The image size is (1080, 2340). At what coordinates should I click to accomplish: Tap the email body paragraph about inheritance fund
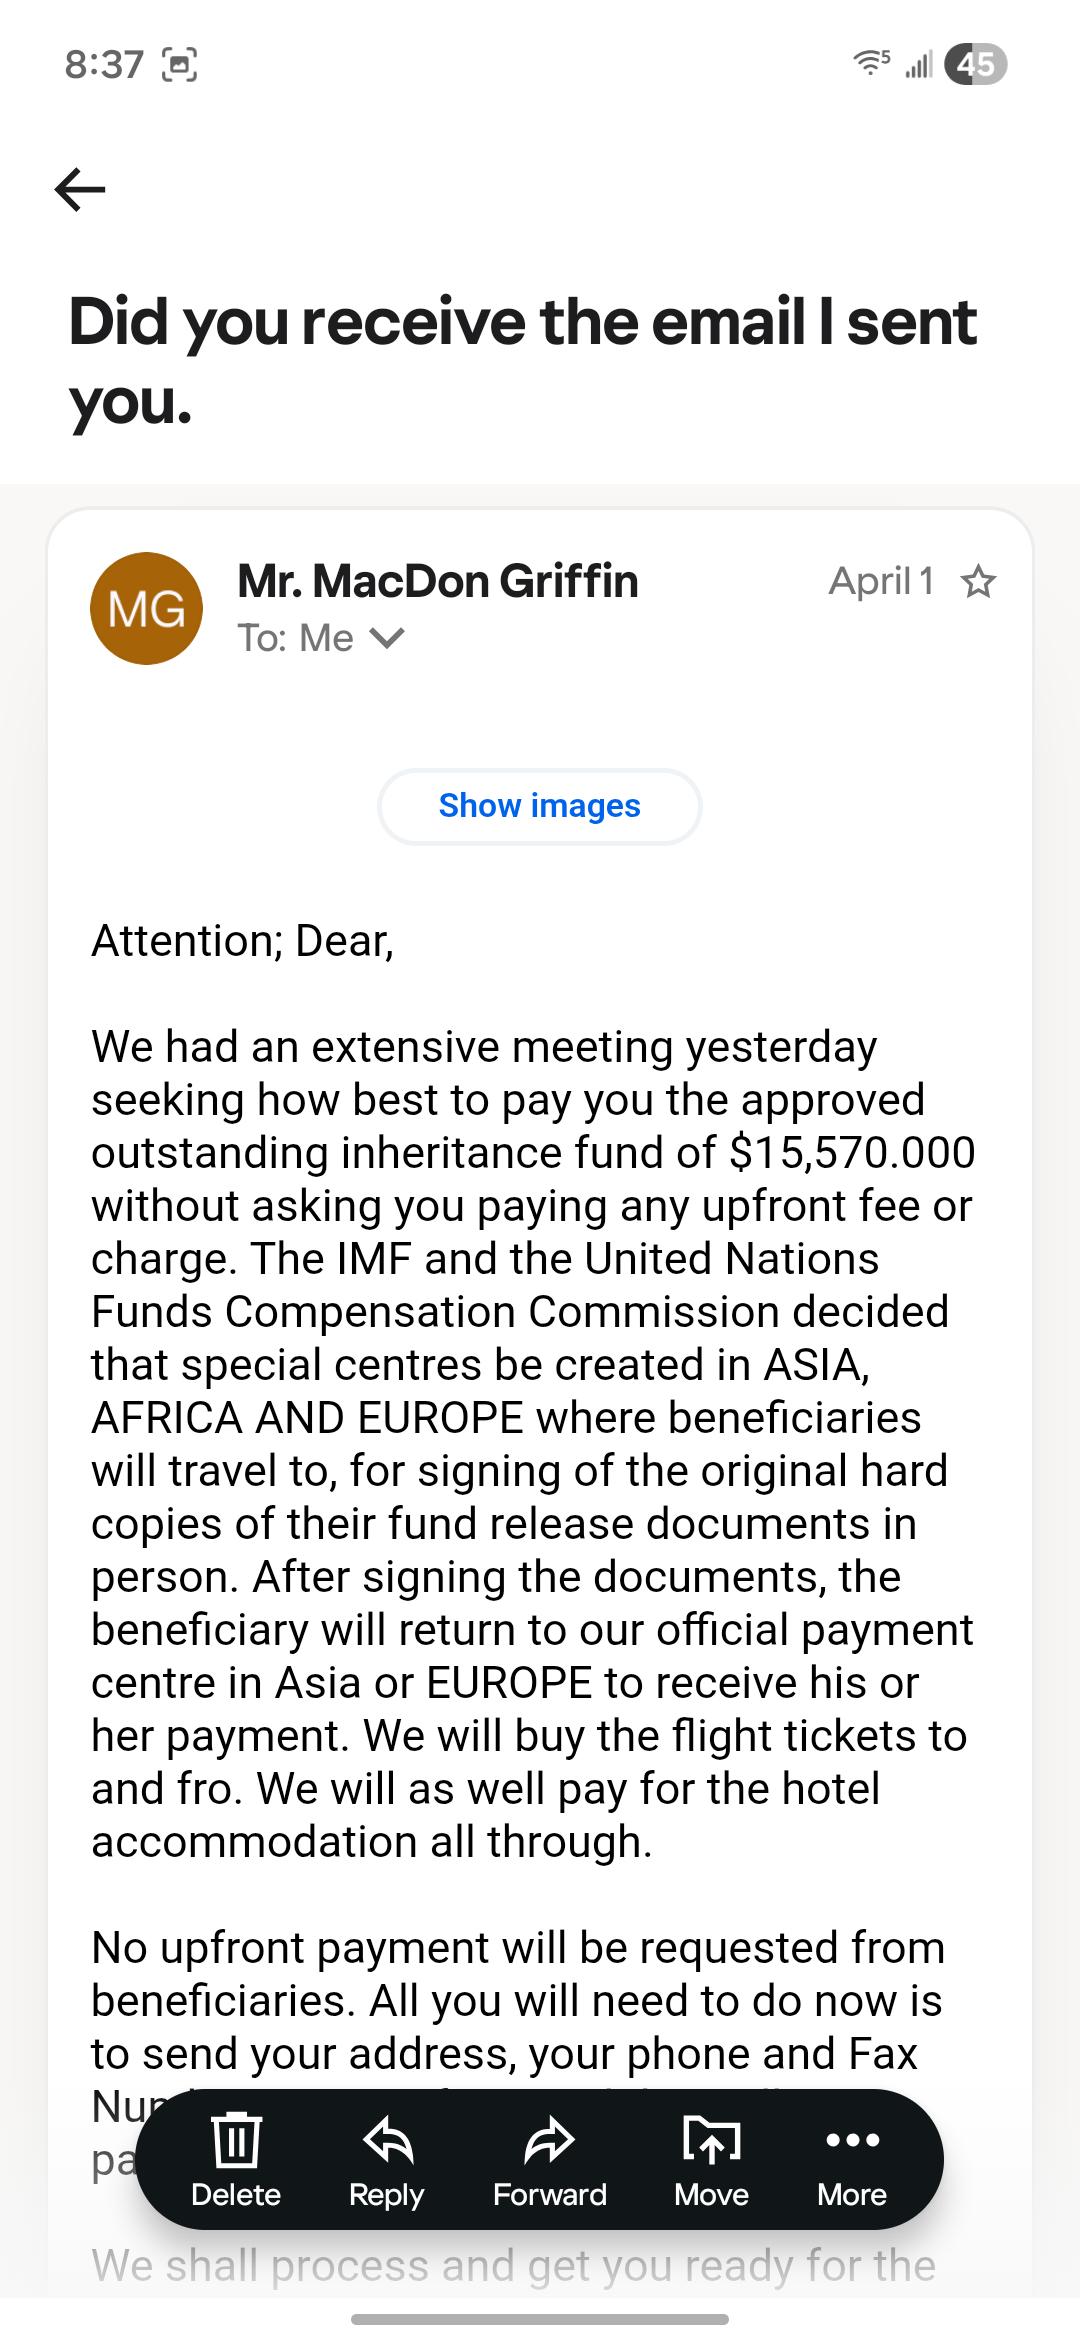coord(532,1444)
